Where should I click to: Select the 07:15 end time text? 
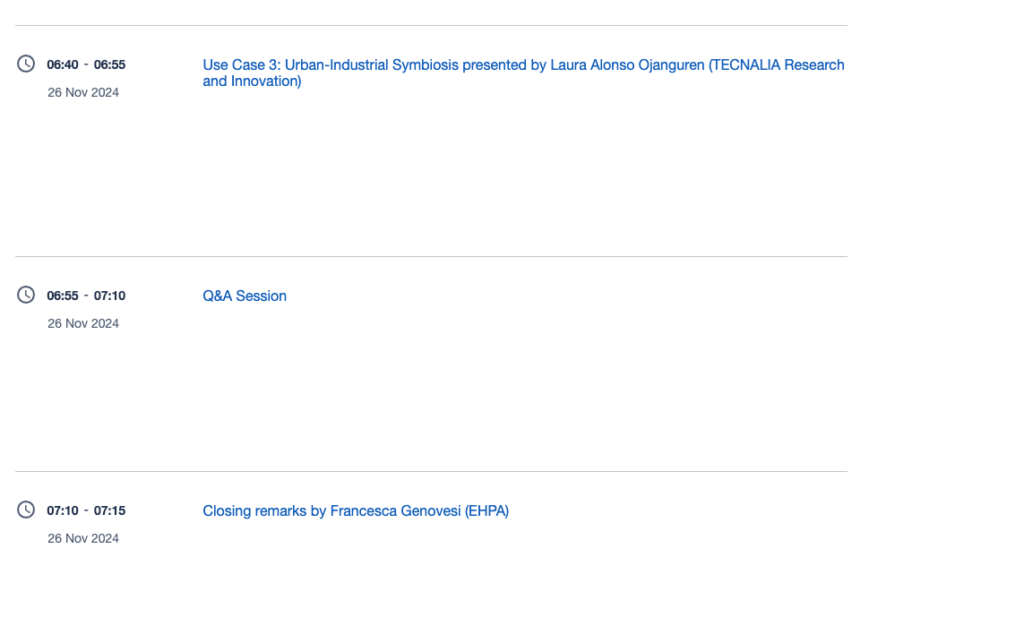click(110, 511)
